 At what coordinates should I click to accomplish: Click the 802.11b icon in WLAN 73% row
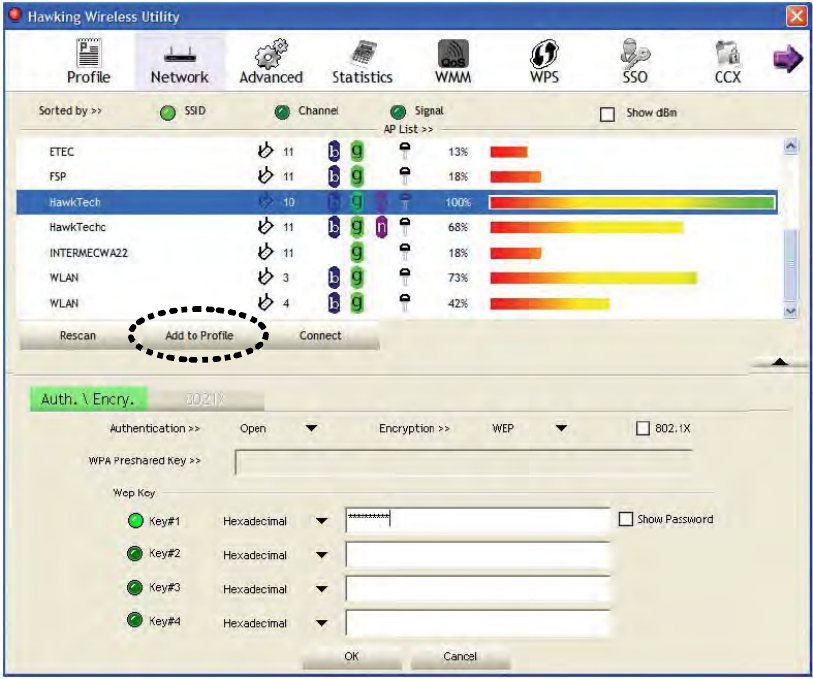tap(334, 277)
